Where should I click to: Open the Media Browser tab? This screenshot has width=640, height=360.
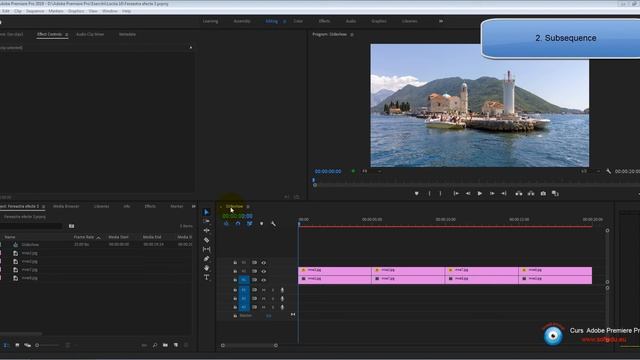(66, 207)
